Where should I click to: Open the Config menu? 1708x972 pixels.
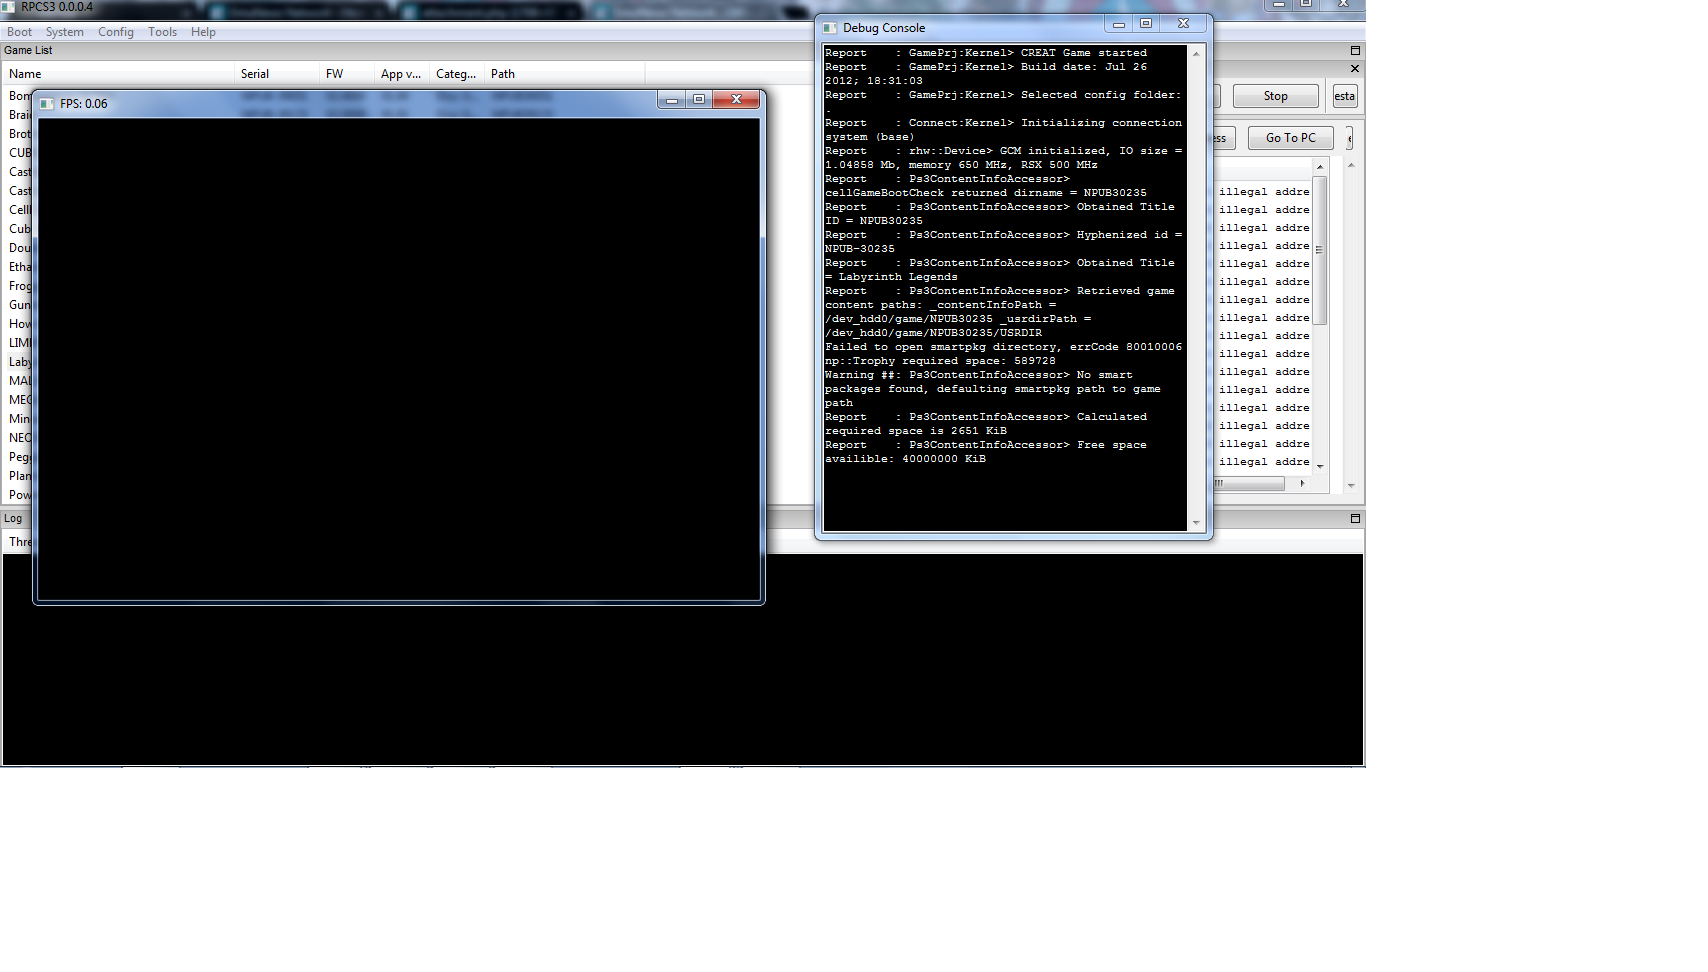point(116,32)
